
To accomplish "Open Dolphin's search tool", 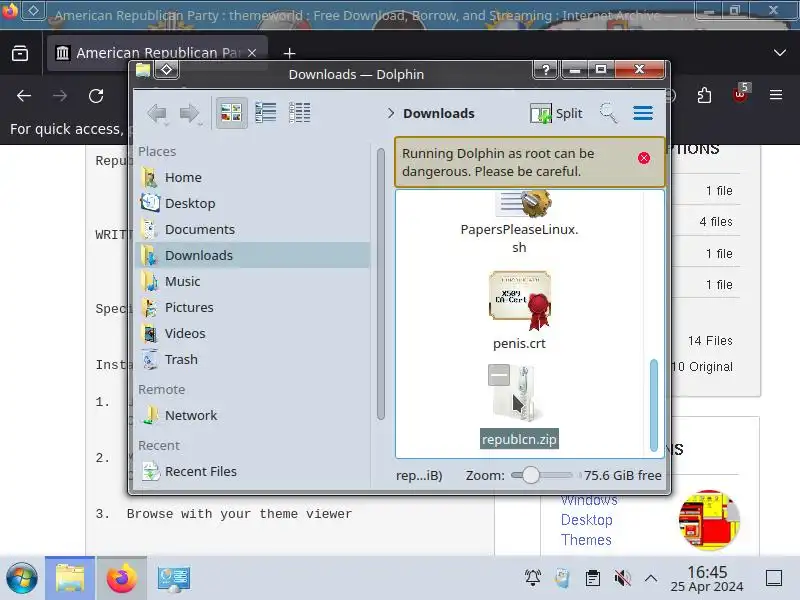I will point(608,113).
